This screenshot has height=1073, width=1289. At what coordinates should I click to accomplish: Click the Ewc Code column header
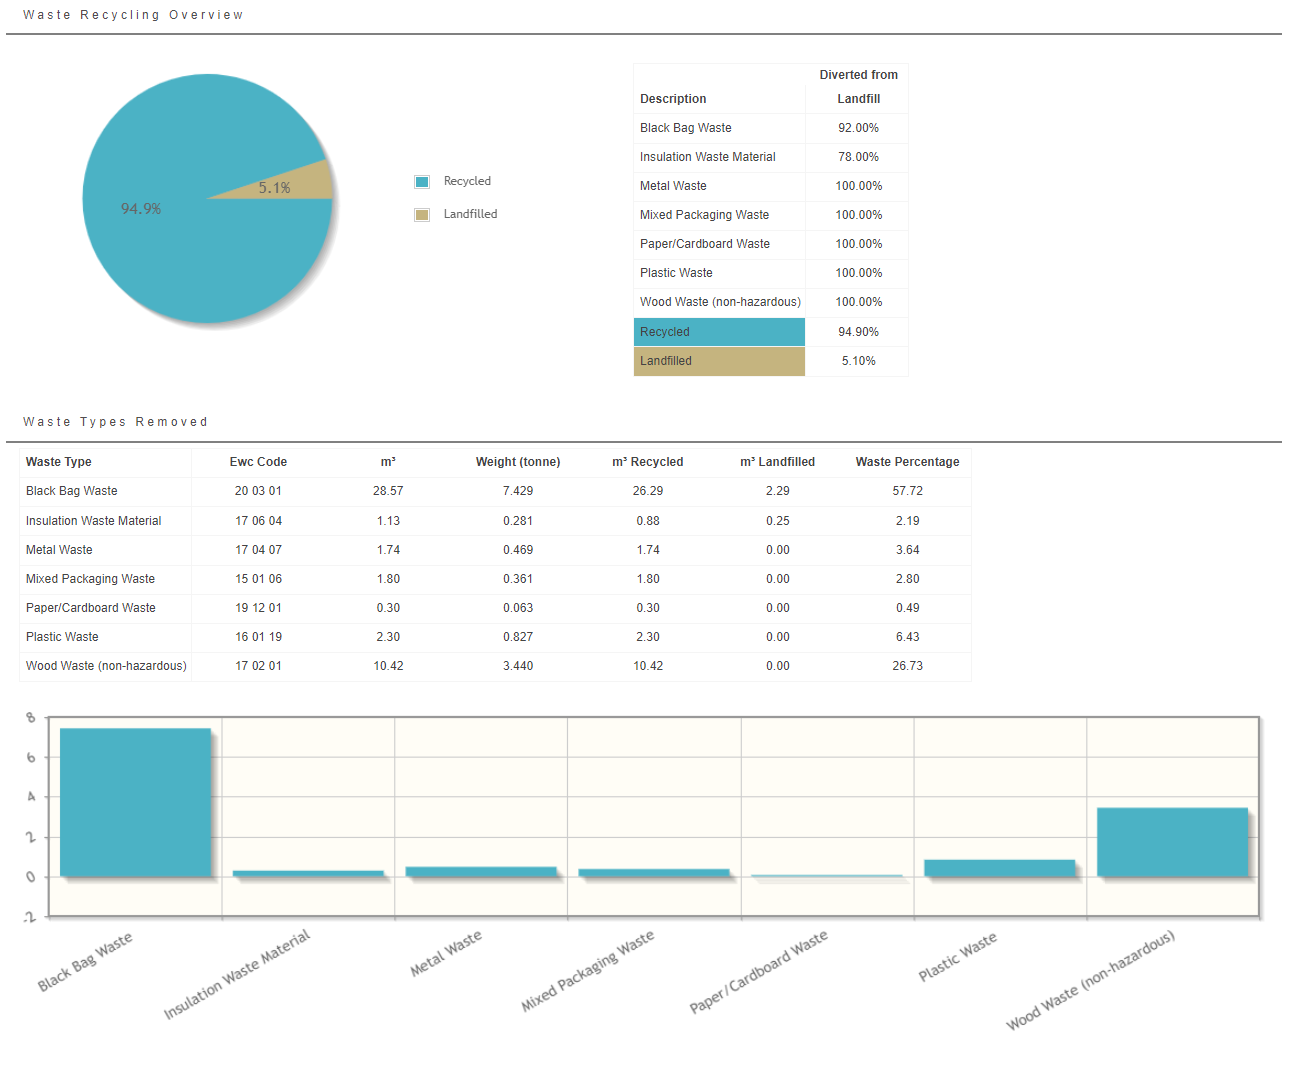tap(258, 462)
